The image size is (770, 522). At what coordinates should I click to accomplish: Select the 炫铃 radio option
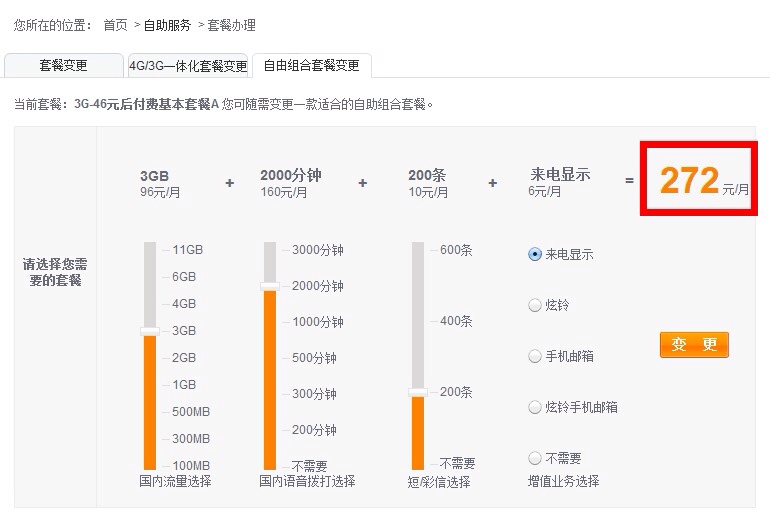click(535, 305)
